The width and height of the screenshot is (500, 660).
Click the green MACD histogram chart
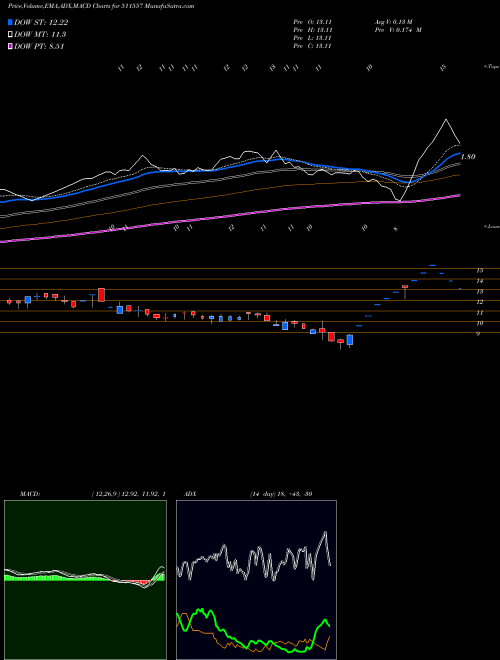[85, 580]
